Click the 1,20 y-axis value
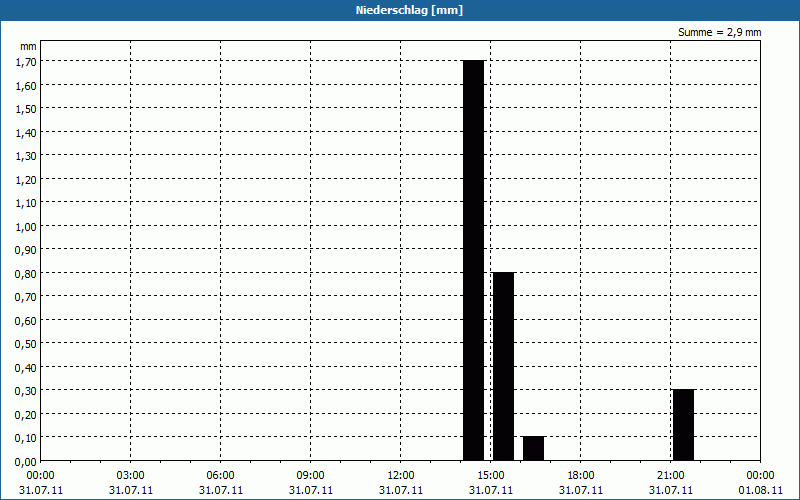Screen dimensions: 800x500 (26, 180)
